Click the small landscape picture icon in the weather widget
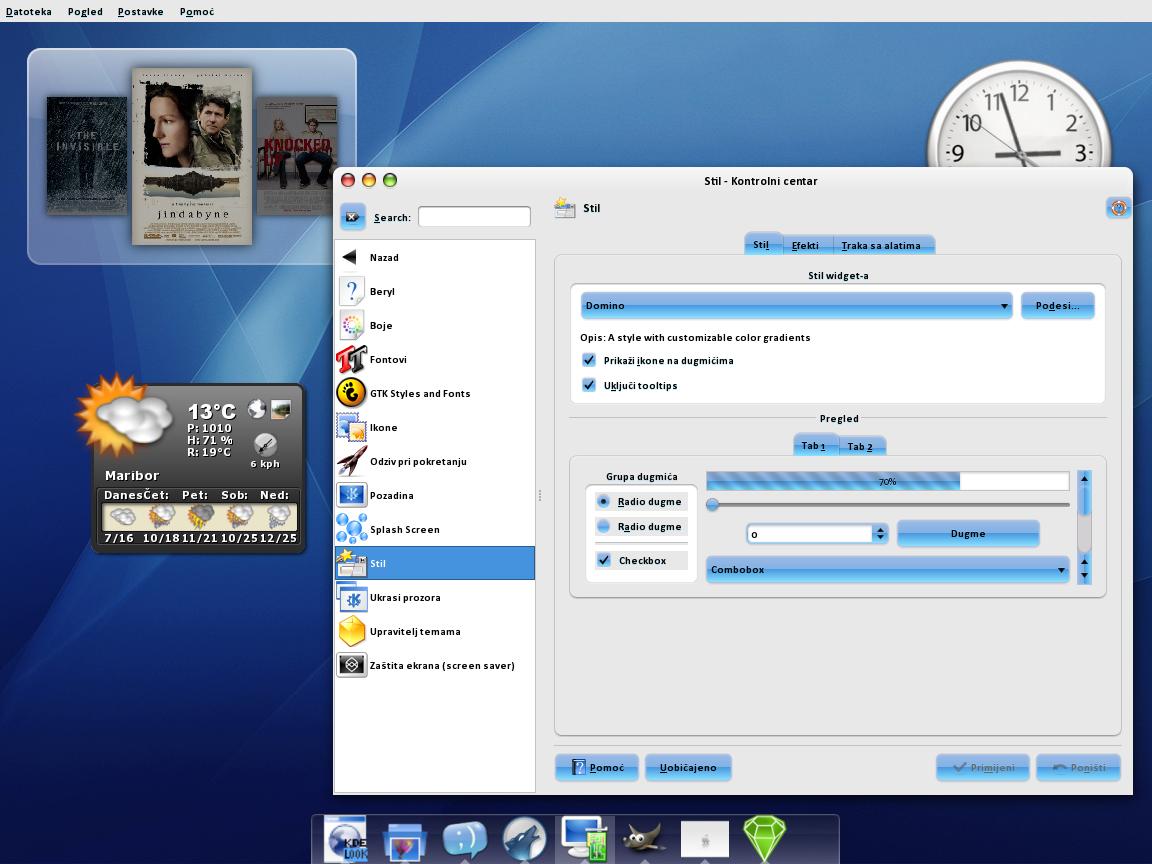Image resolution: width=1152 pixels, height=864 pixels. [281, 409]
